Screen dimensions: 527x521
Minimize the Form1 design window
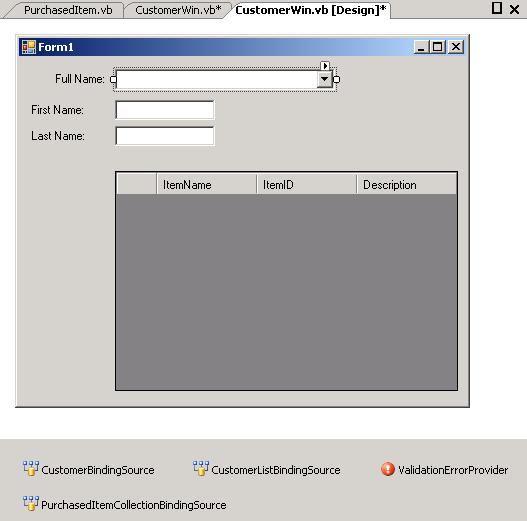click(x=421, y=47)
